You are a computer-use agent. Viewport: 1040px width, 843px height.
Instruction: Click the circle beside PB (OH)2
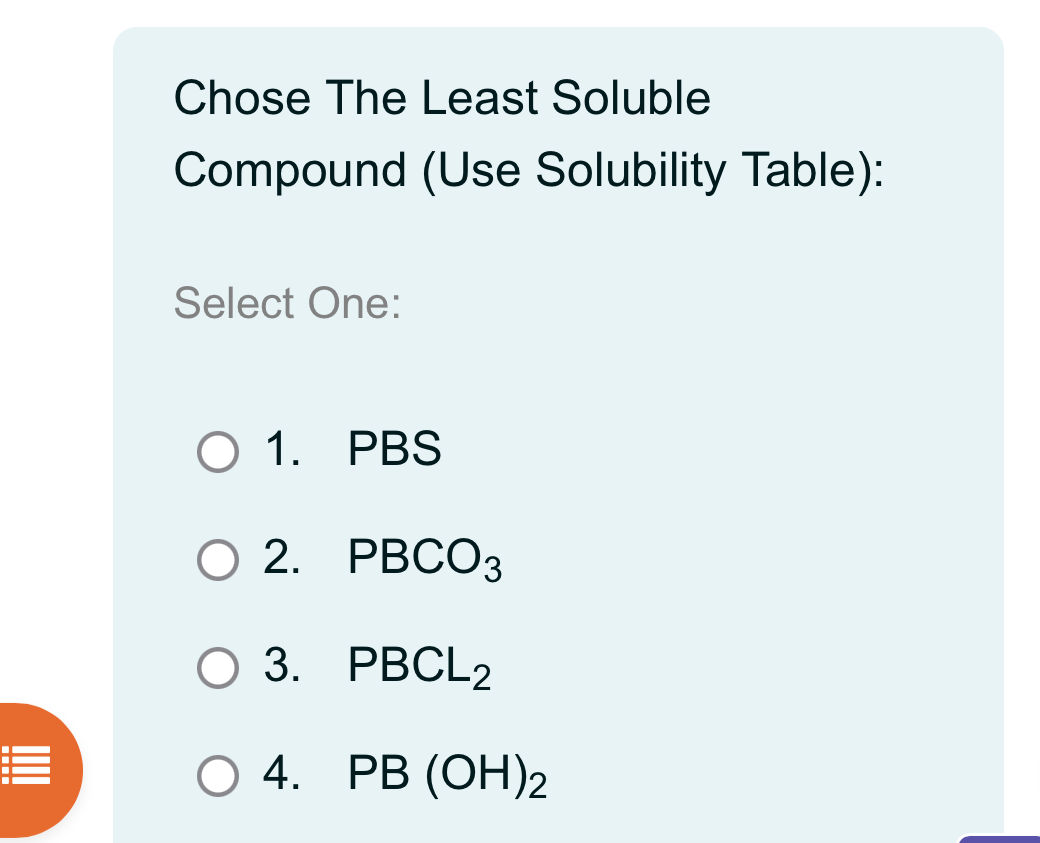click(x=218, y=776)
